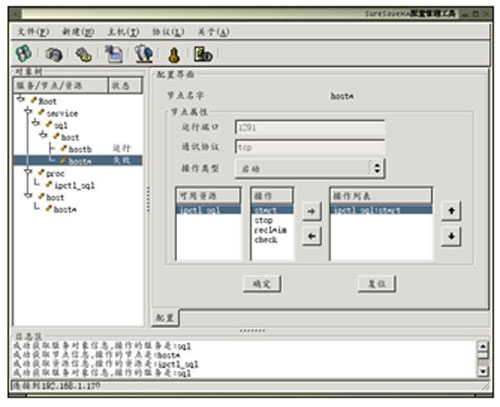Click the confirm button left of reset

262,284
